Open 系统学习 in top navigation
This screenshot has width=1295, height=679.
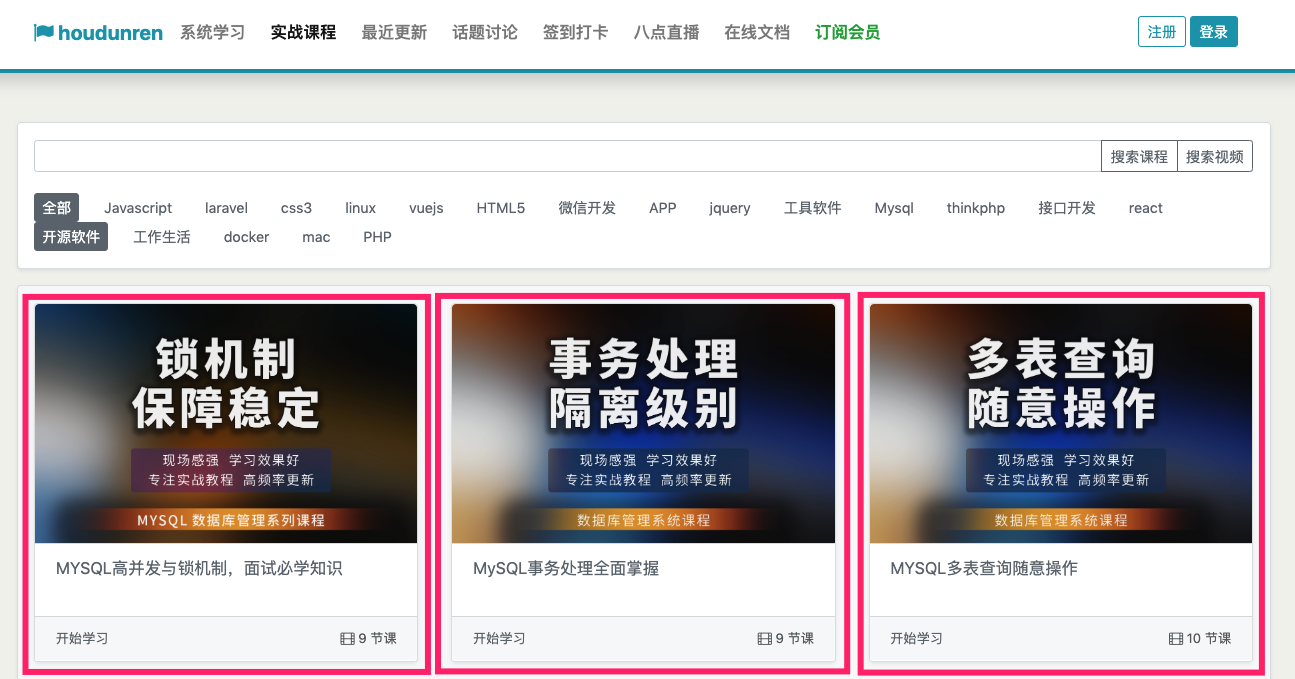212,32
